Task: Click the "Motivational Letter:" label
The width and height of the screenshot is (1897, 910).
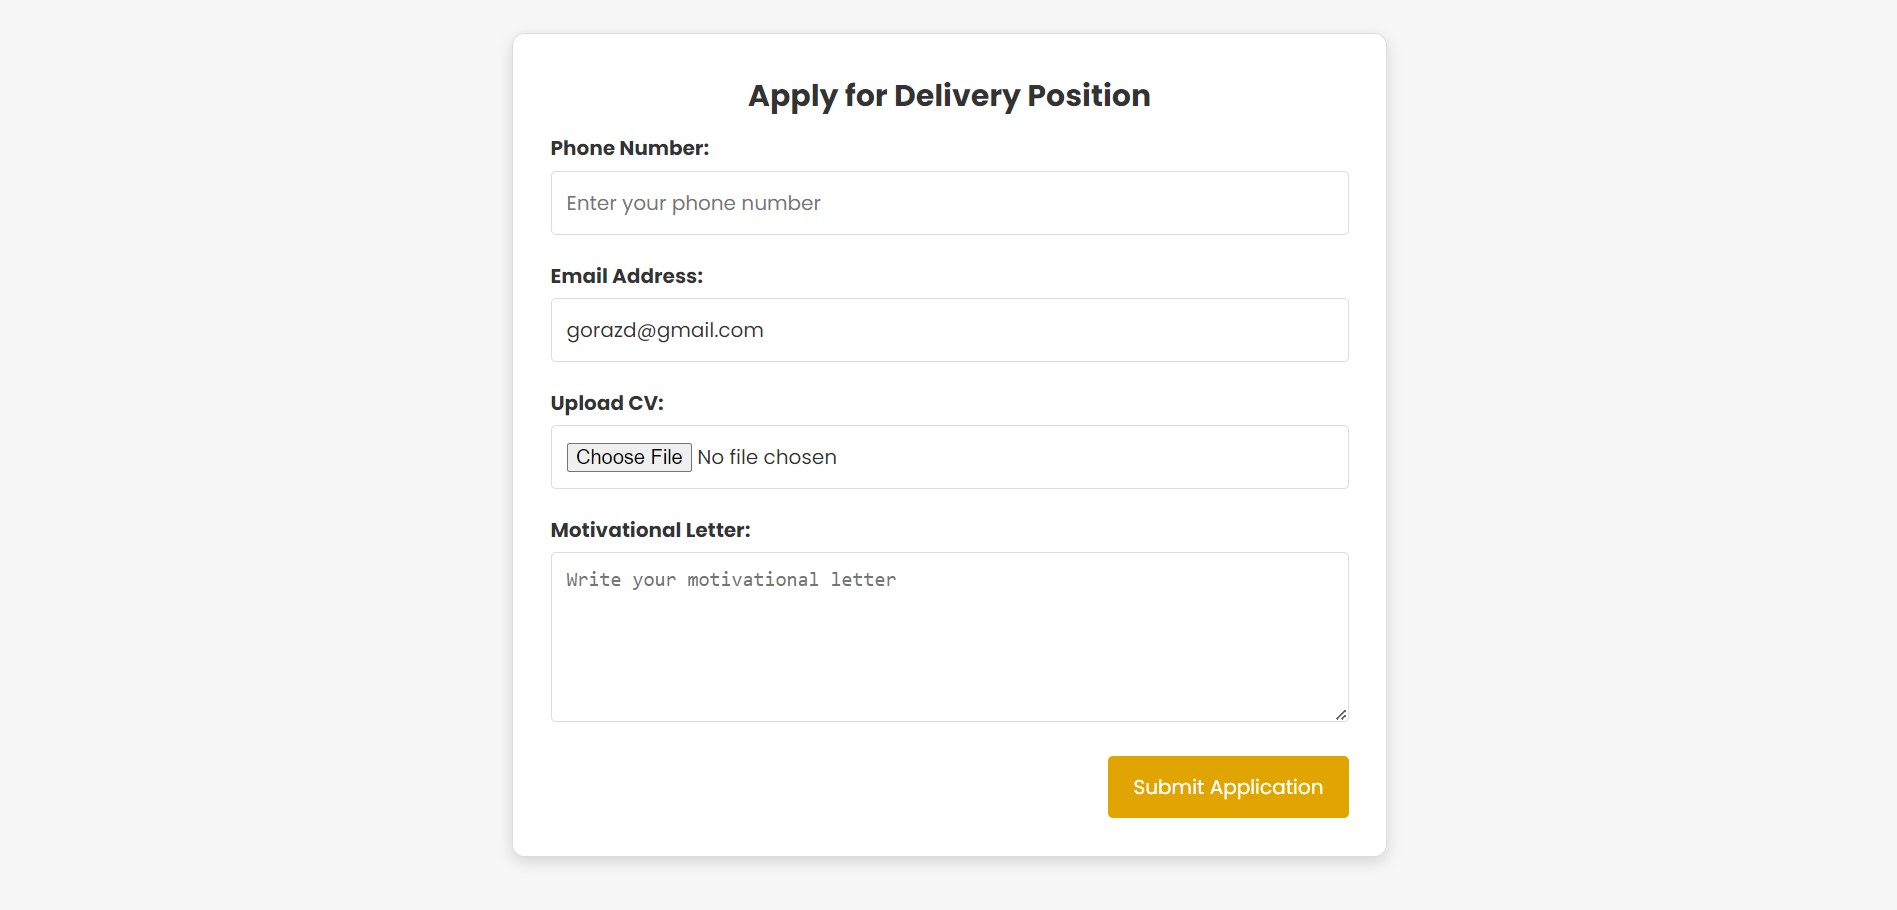Action: 650,530
